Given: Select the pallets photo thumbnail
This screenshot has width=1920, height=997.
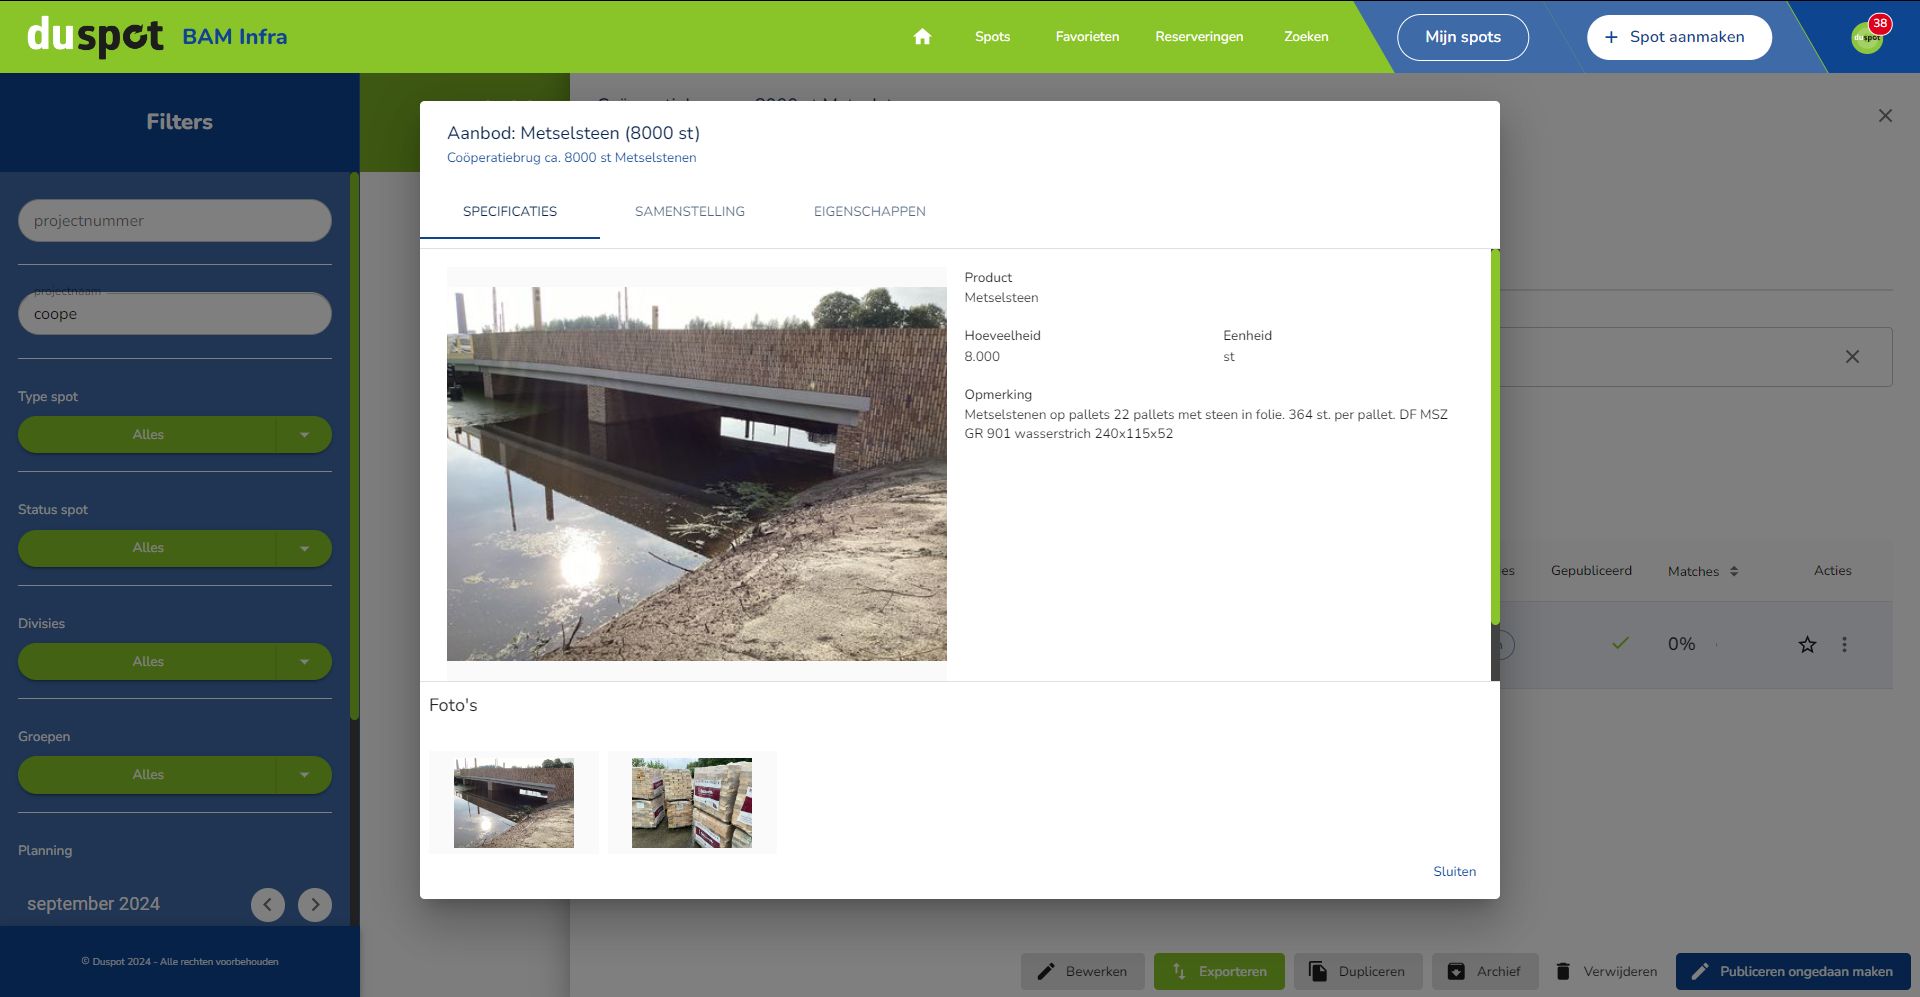Looking at the screenshot, I should [x=691, y=803].
